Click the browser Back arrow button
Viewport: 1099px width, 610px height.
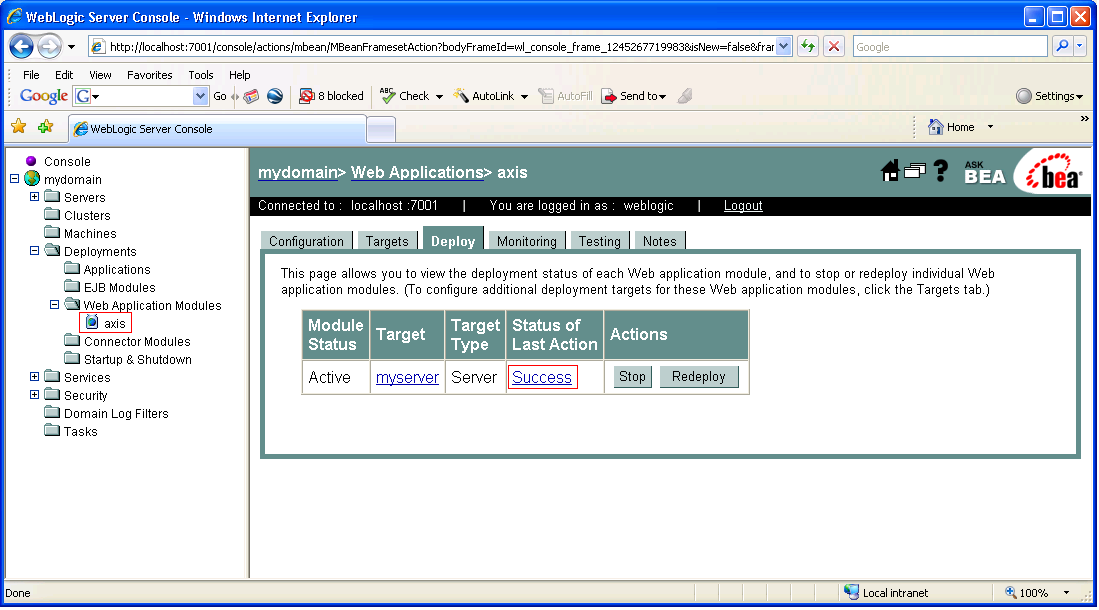click(22, 47)
